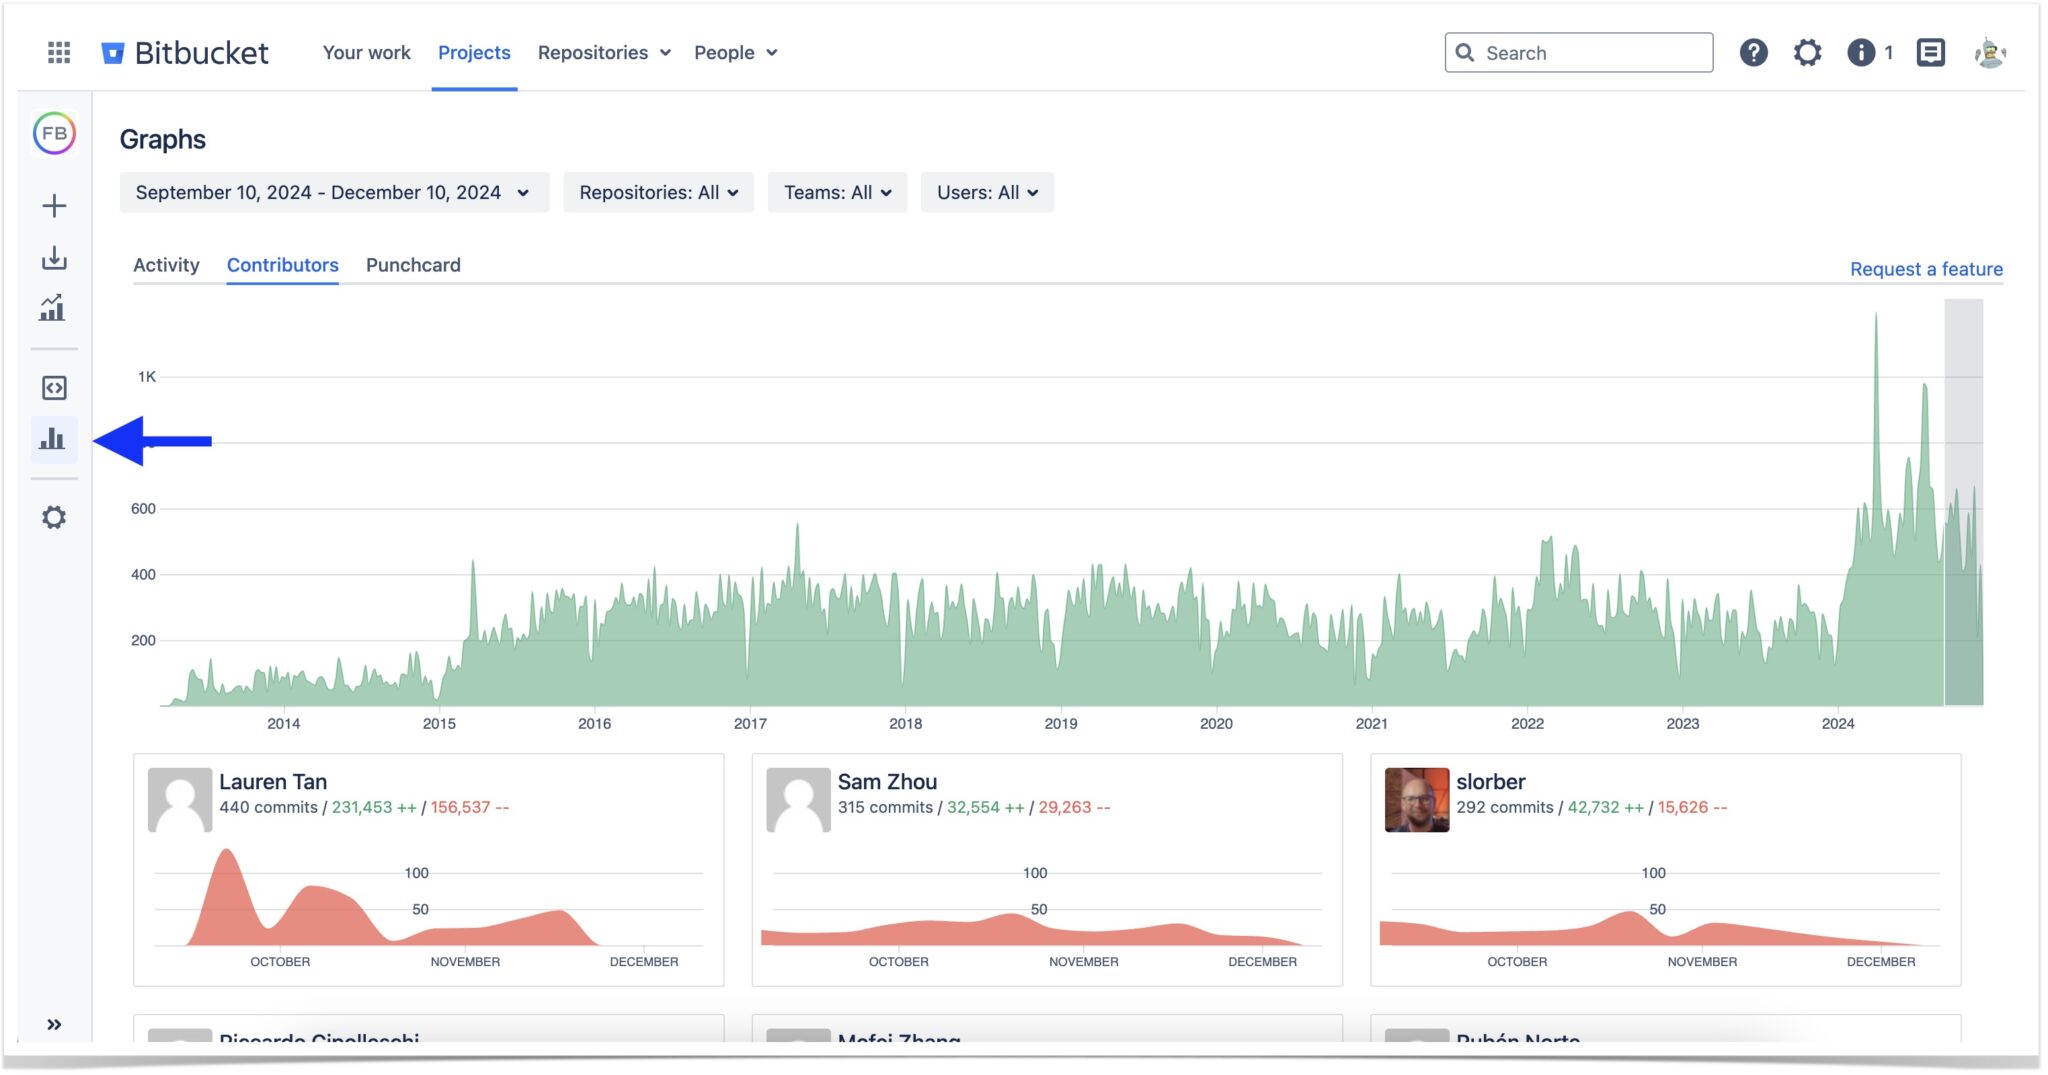The height and width of the screenshot is (1075, 2048).
Task: Open the notifications info icon
Action: pos(1862,52)
